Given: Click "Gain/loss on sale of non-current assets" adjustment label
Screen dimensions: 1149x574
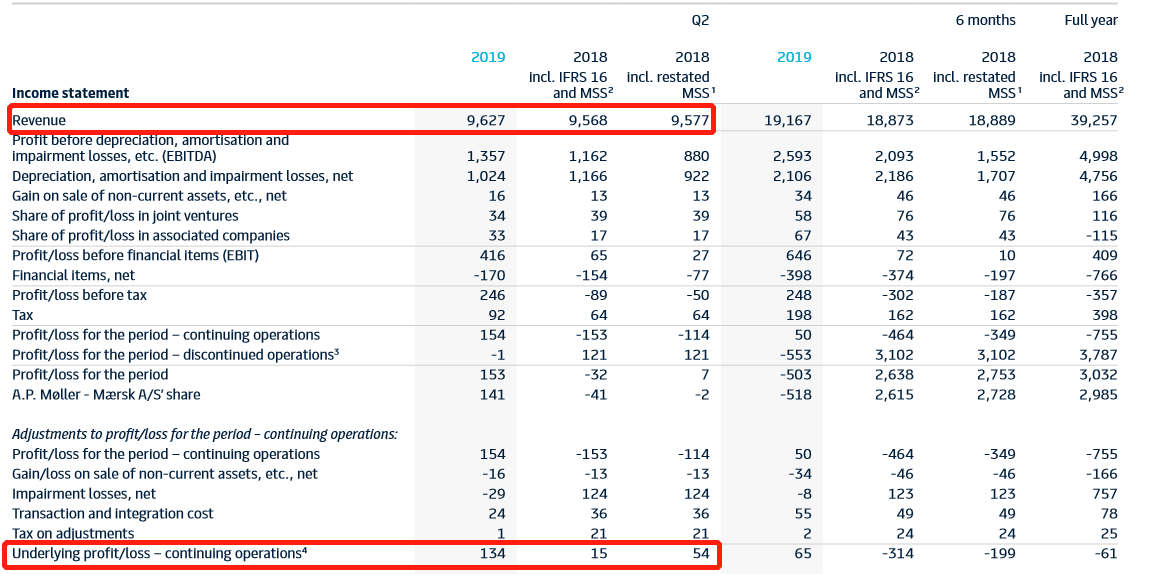Looking at the screenshot, I should tap(165, 474).
